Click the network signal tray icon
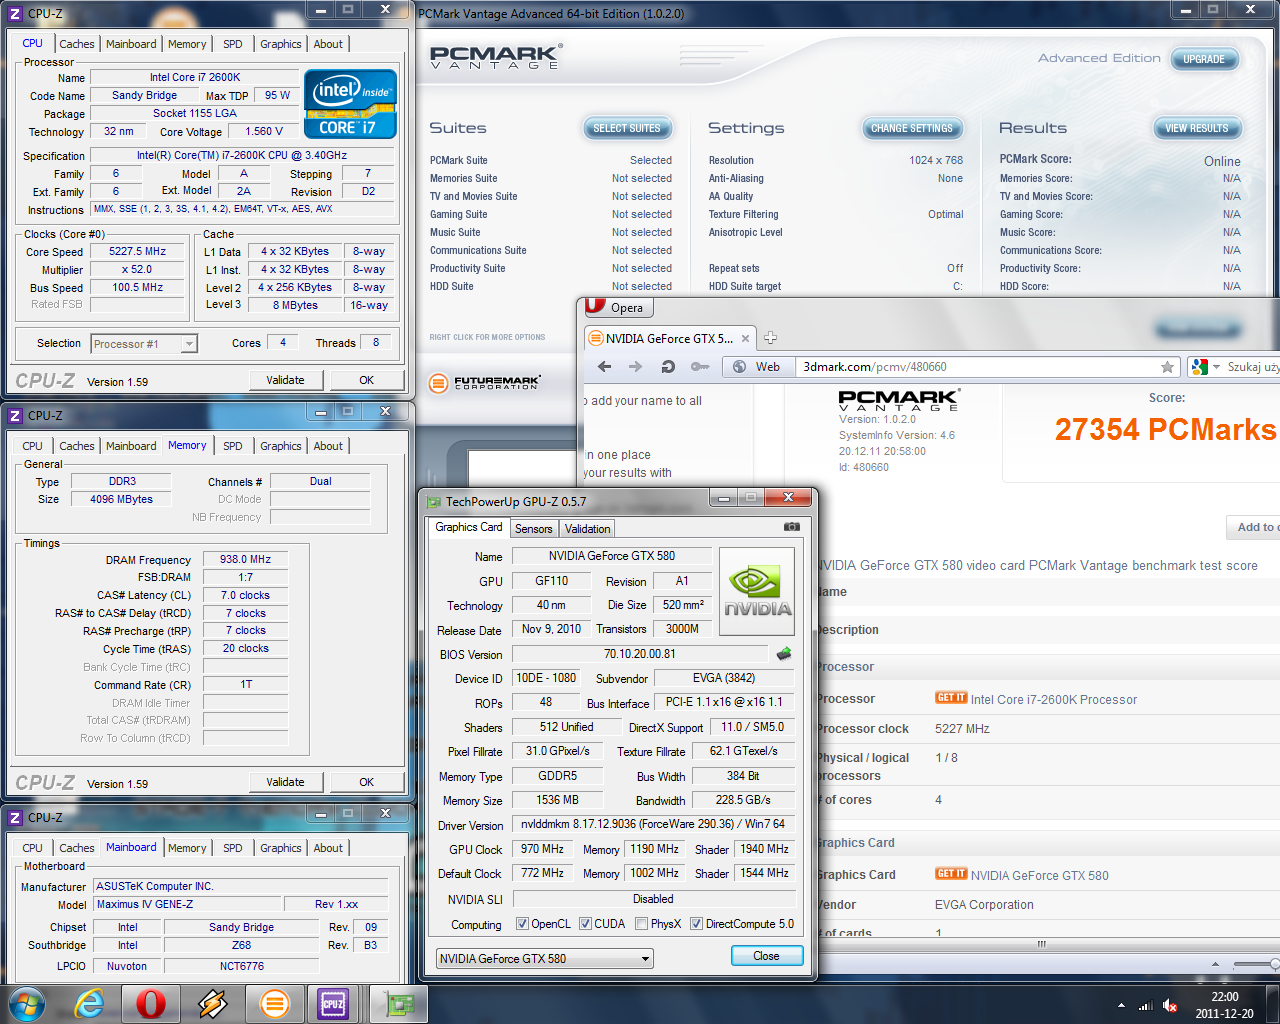Image resolution: width=1280 pixels, height=1024 pixels. tap(1146, 1005)
